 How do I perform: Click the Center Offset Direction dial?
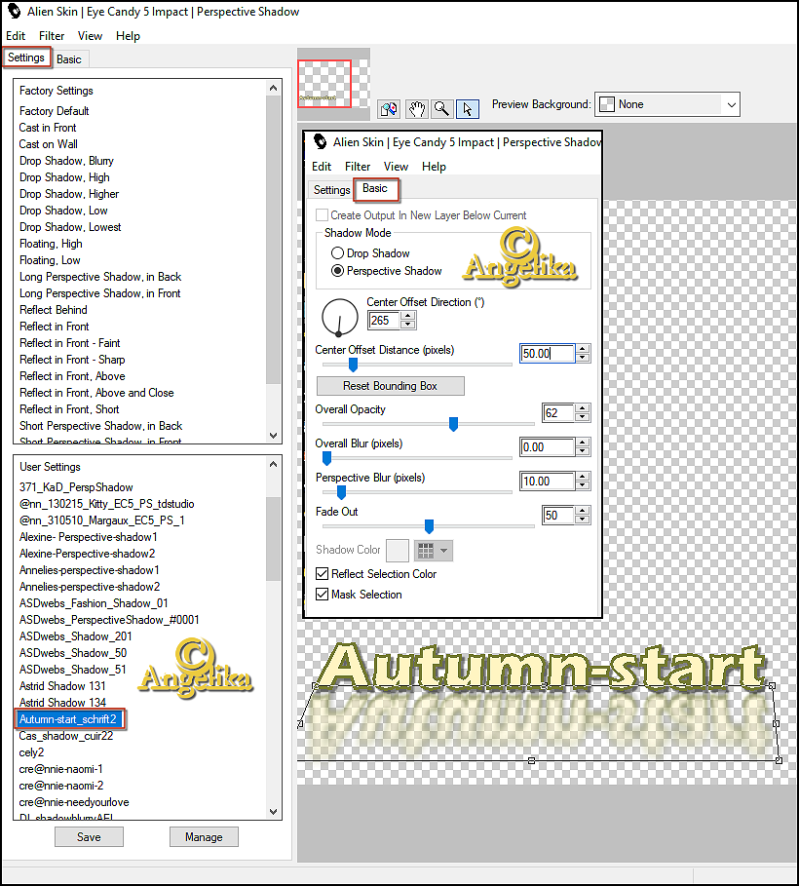pyautogui.click(x=340, y=318)
